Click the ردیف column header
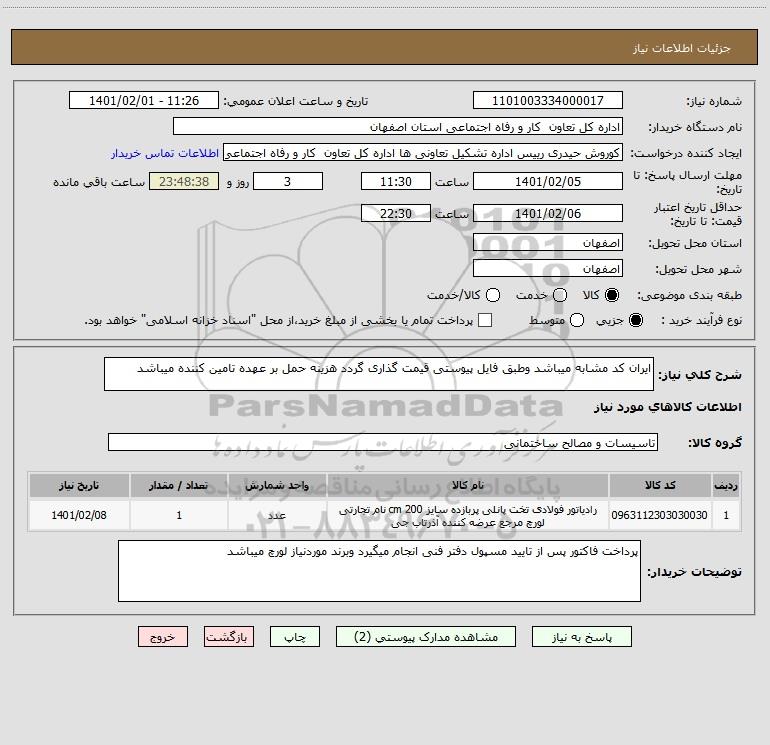Screen dimensions: 770x745 [726, 485]
